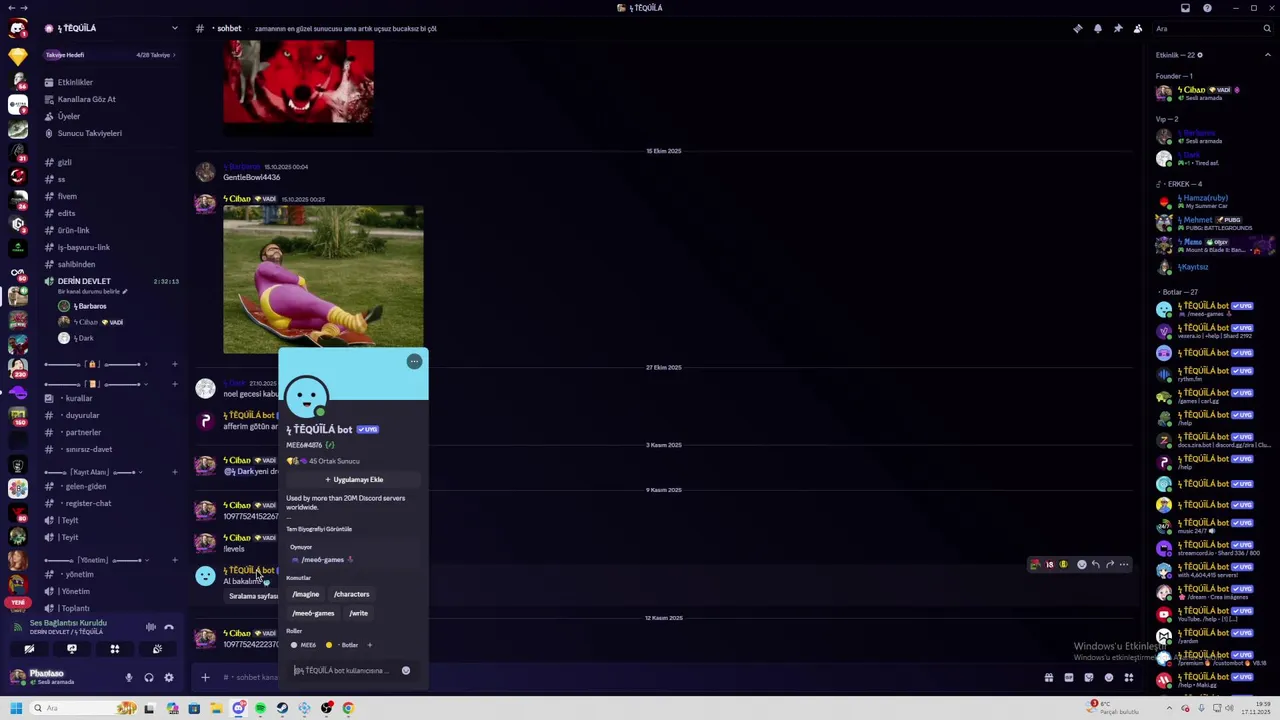Open Spotify from the taskbar

(x=260, y=708)
